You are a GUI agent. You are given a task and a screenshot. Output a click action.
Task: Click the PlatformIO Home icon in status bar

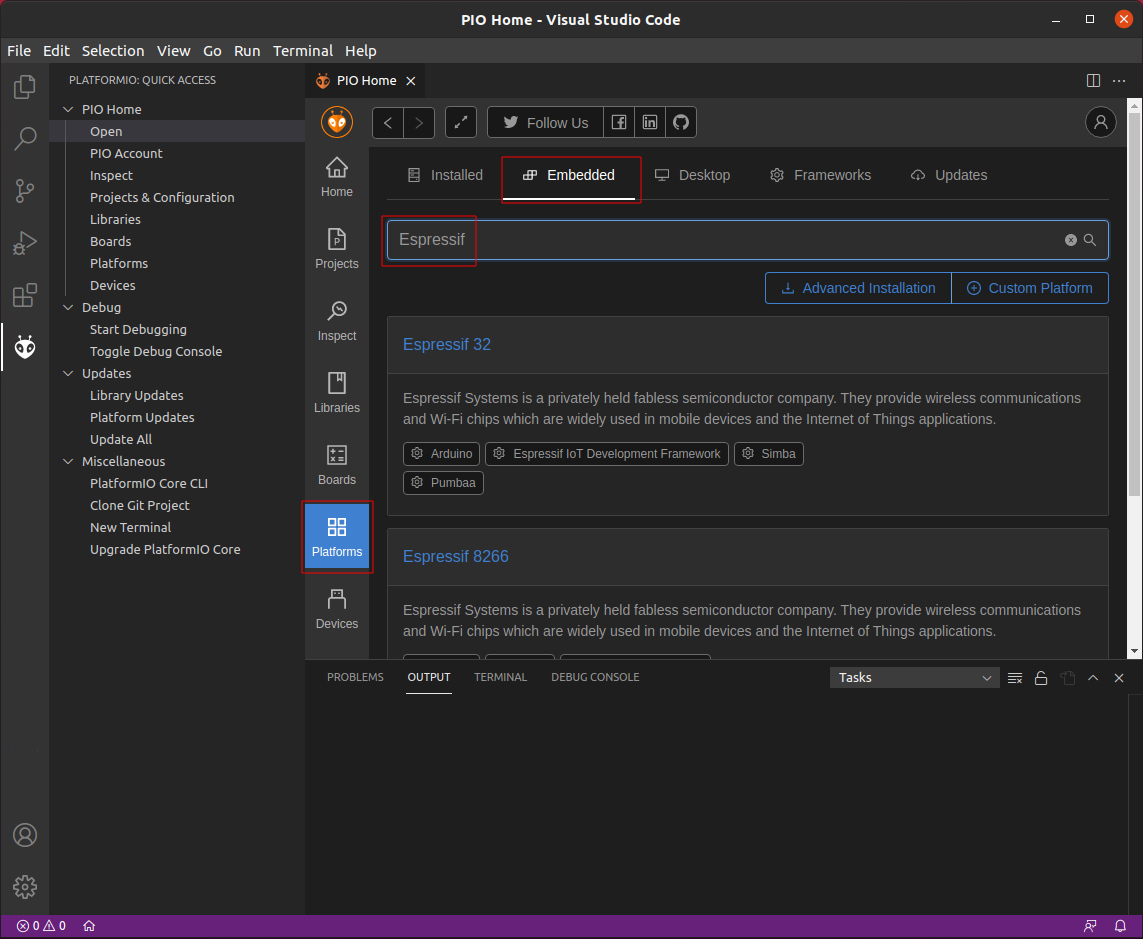89,926
